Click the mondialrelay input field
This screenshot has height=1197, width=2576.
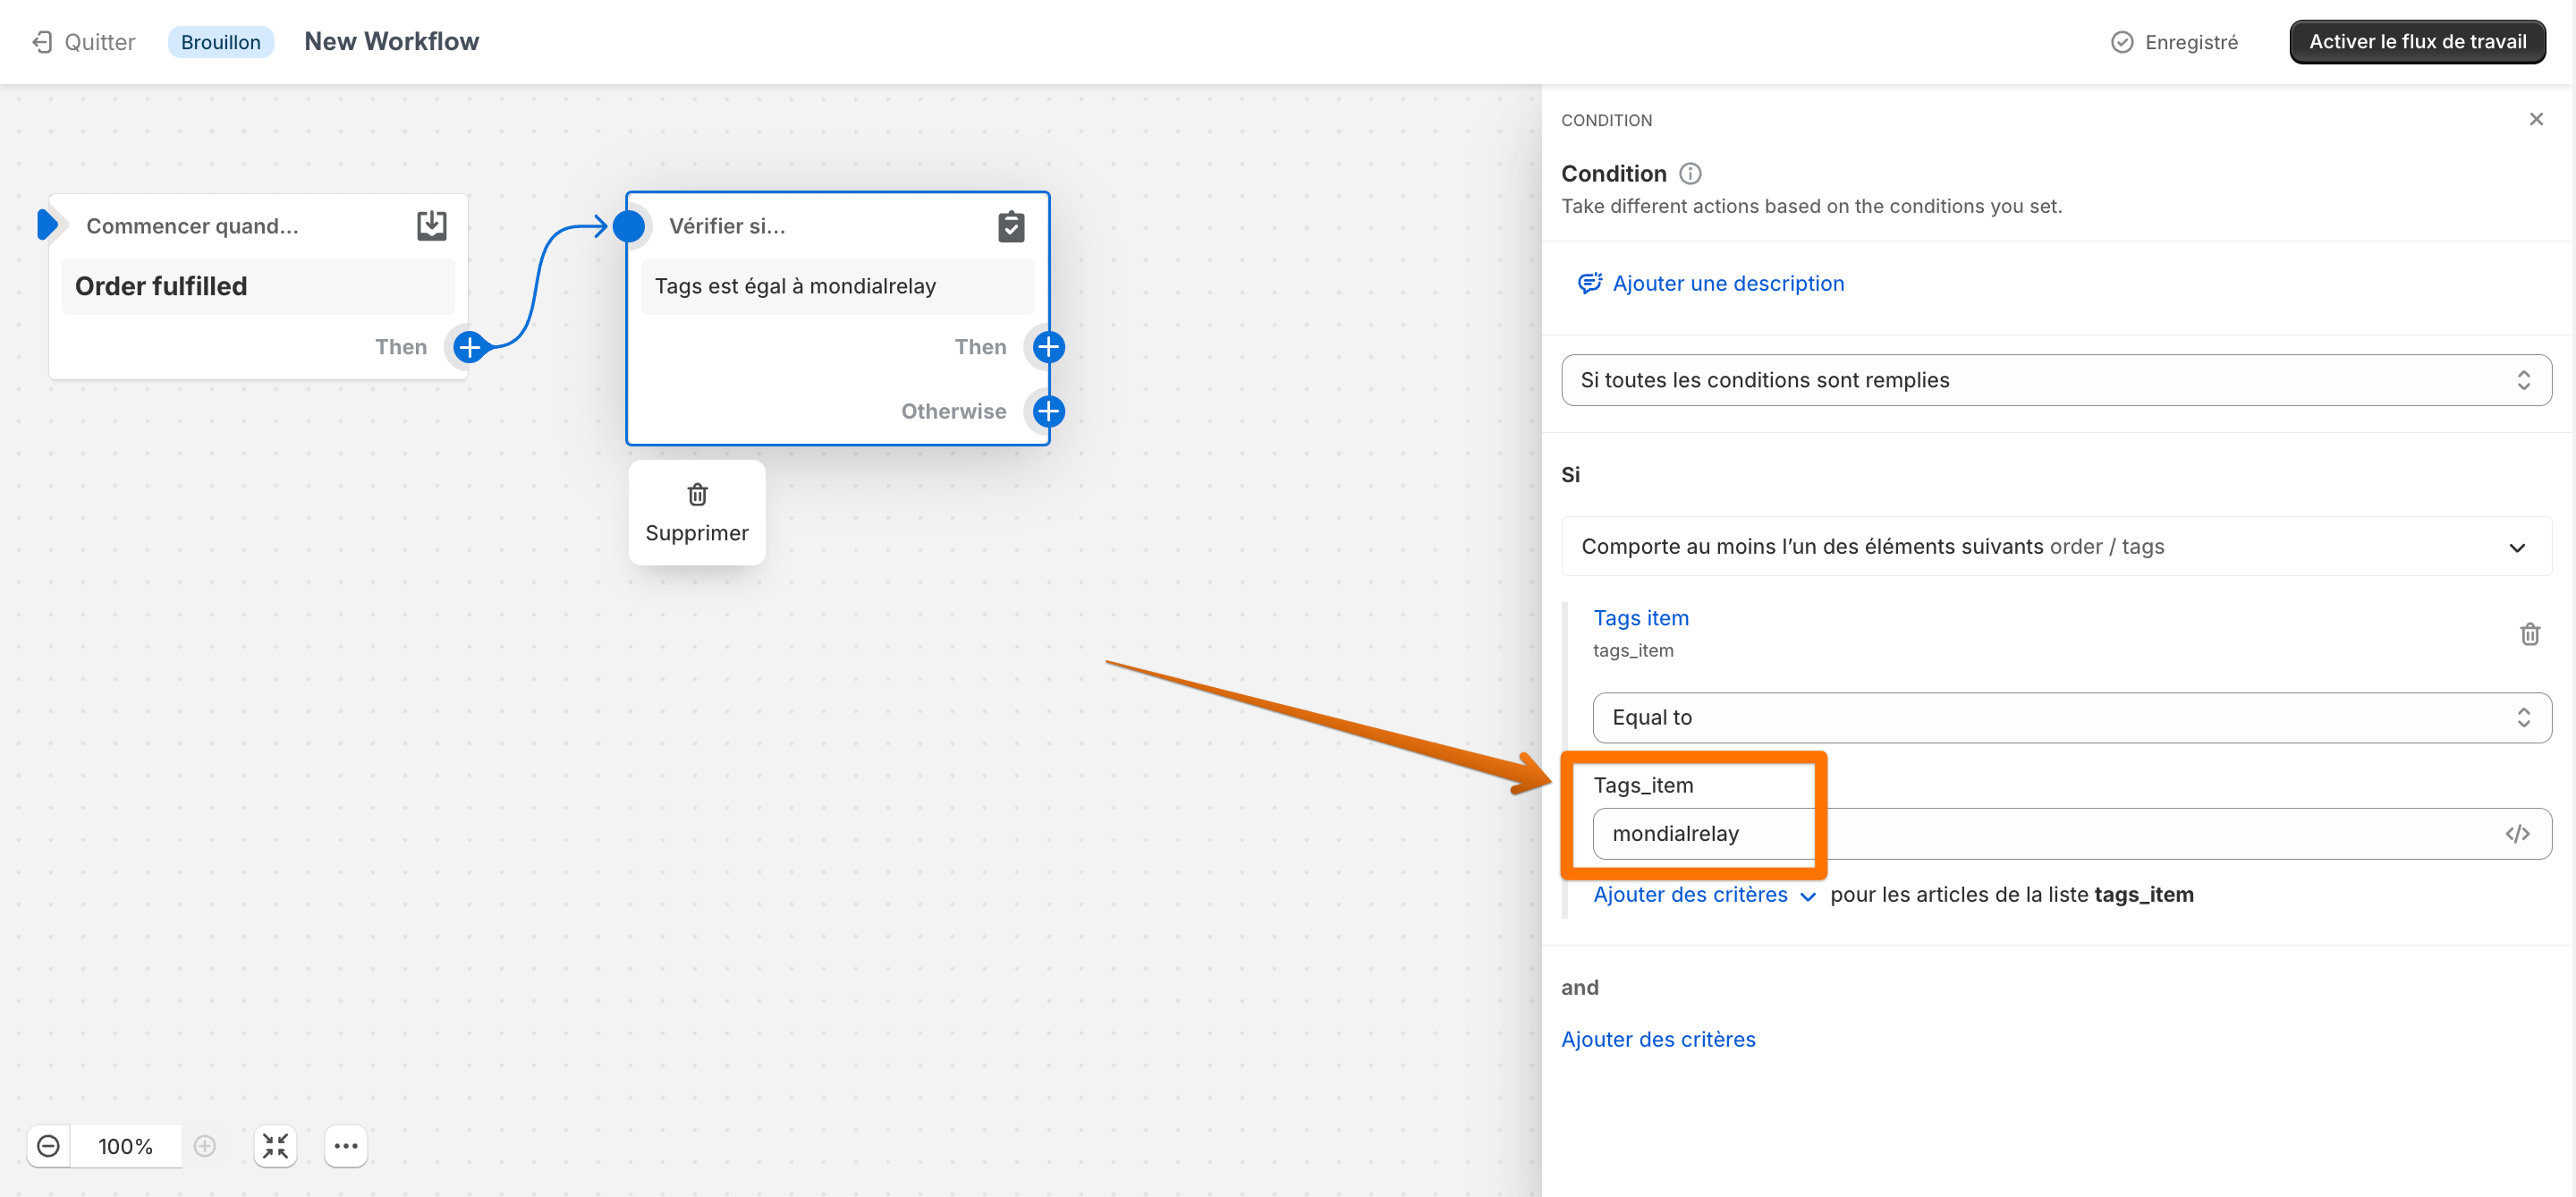point(2071,833)
